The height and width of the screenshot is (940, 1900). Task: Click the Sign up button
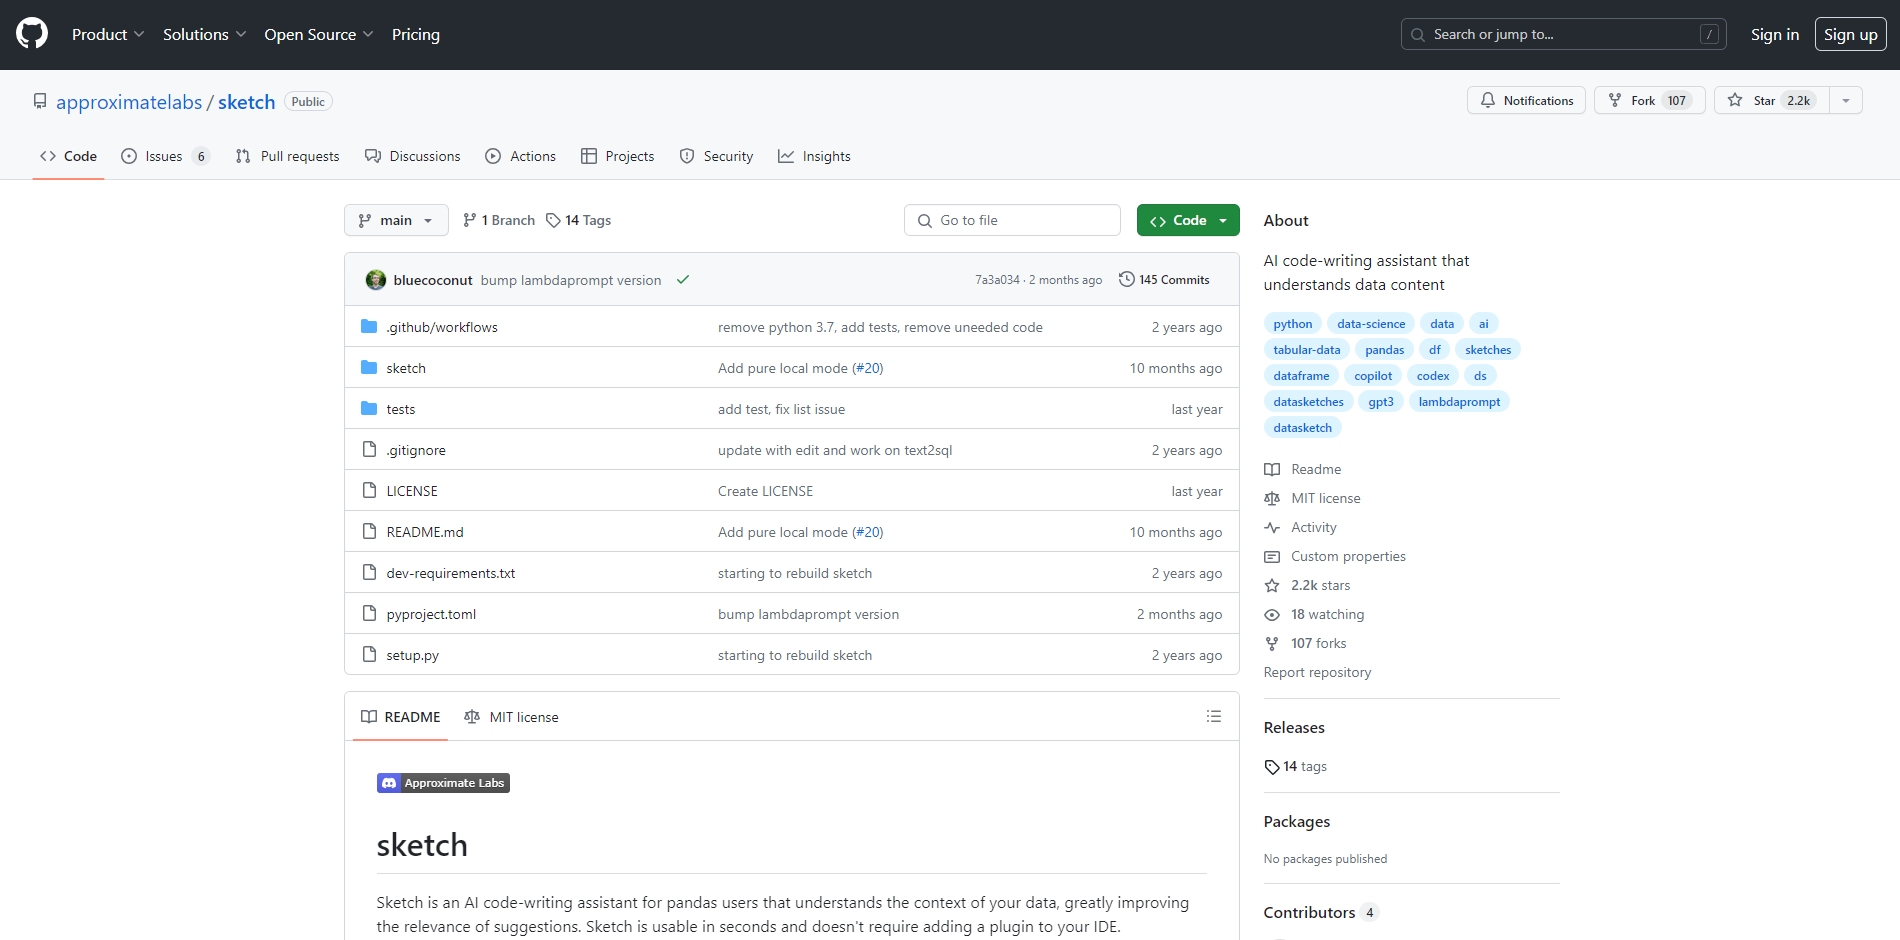1851,34
